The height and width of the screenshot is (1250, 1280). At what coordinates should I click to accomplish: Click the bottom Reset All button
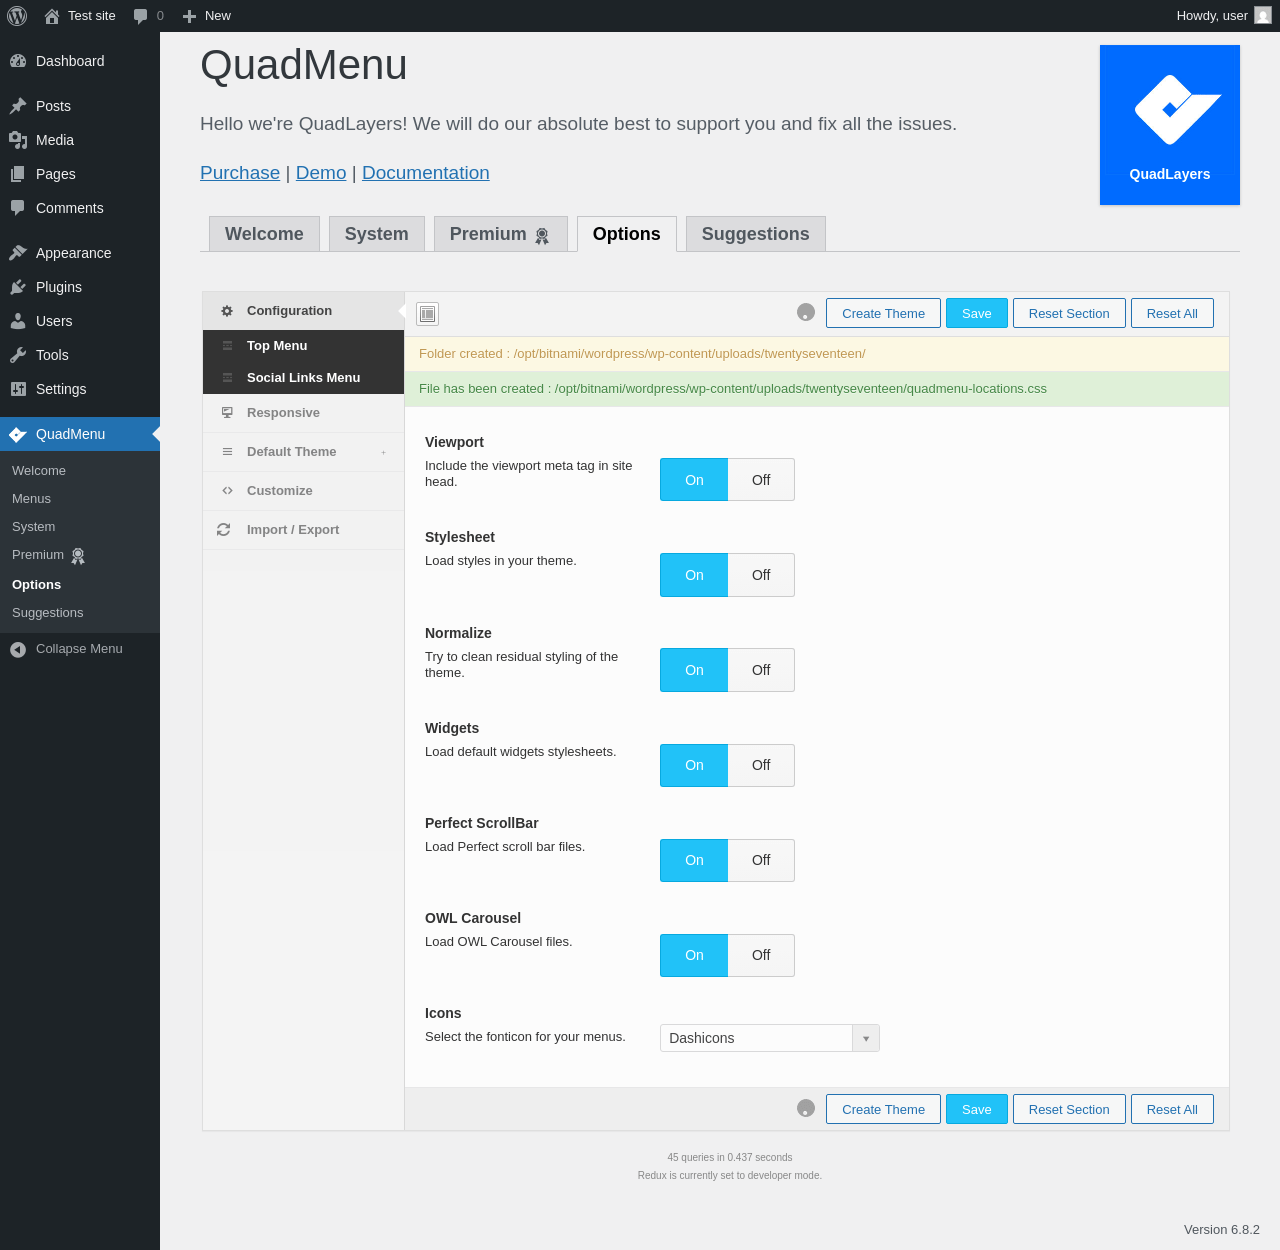pos(1172,1109)
